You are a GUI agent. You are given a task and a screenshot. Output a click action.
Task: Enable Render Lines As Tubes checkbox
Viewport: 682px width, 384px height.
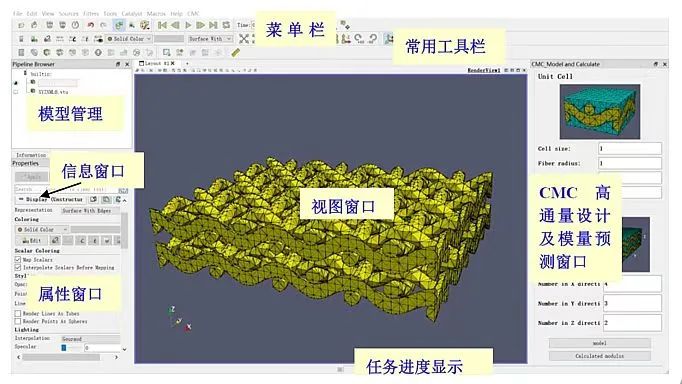click(x=18, y=313)
